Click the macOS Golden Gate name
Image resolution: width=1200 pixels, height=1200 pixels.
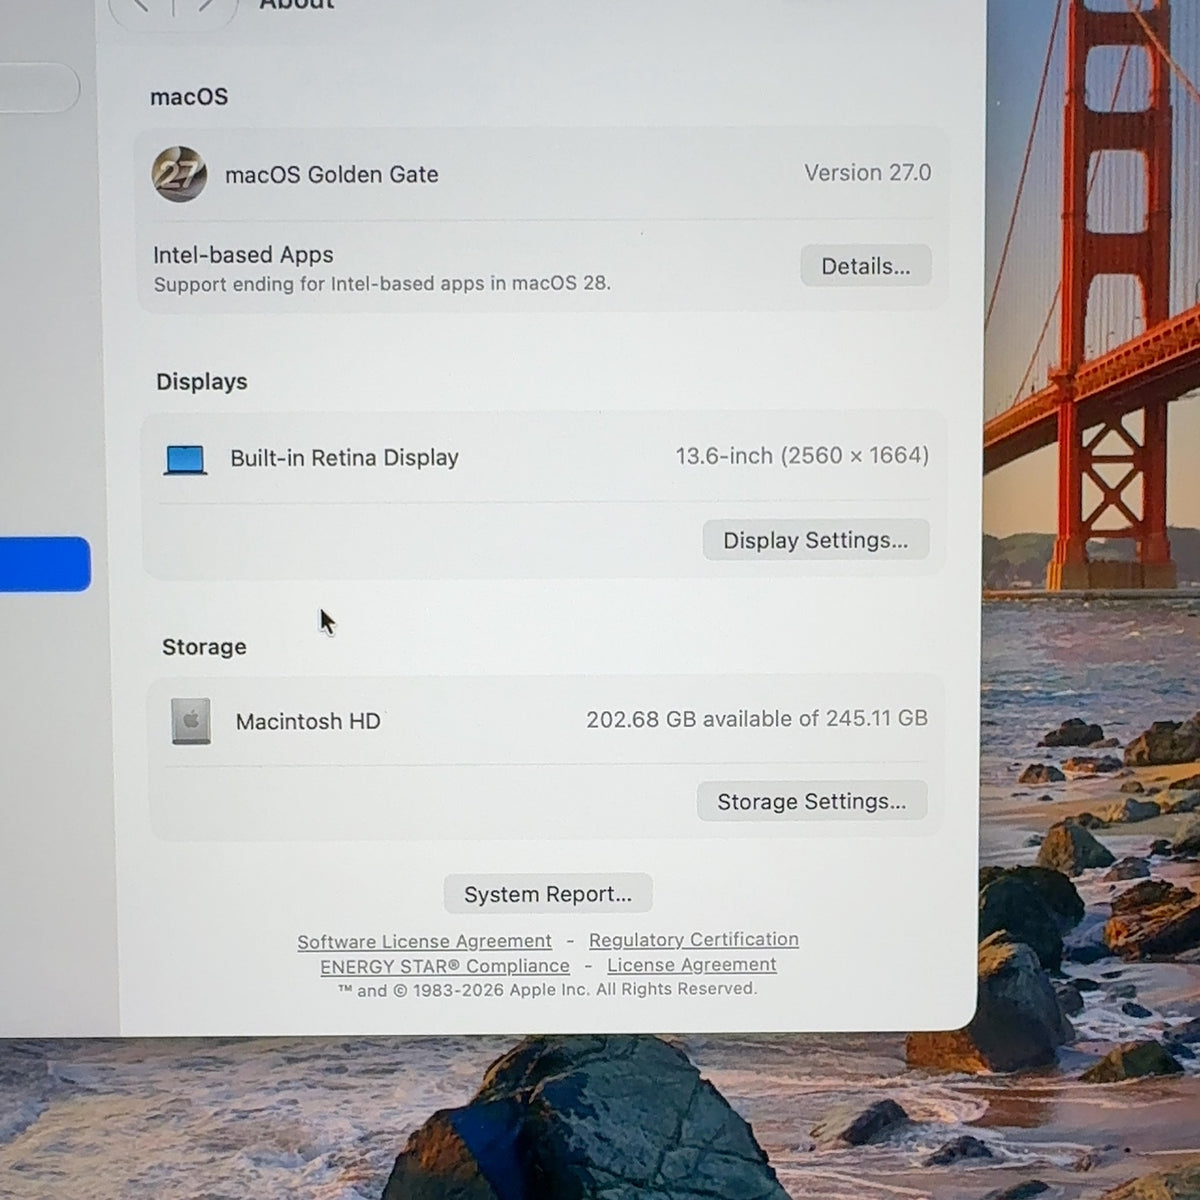coord(332,174)
